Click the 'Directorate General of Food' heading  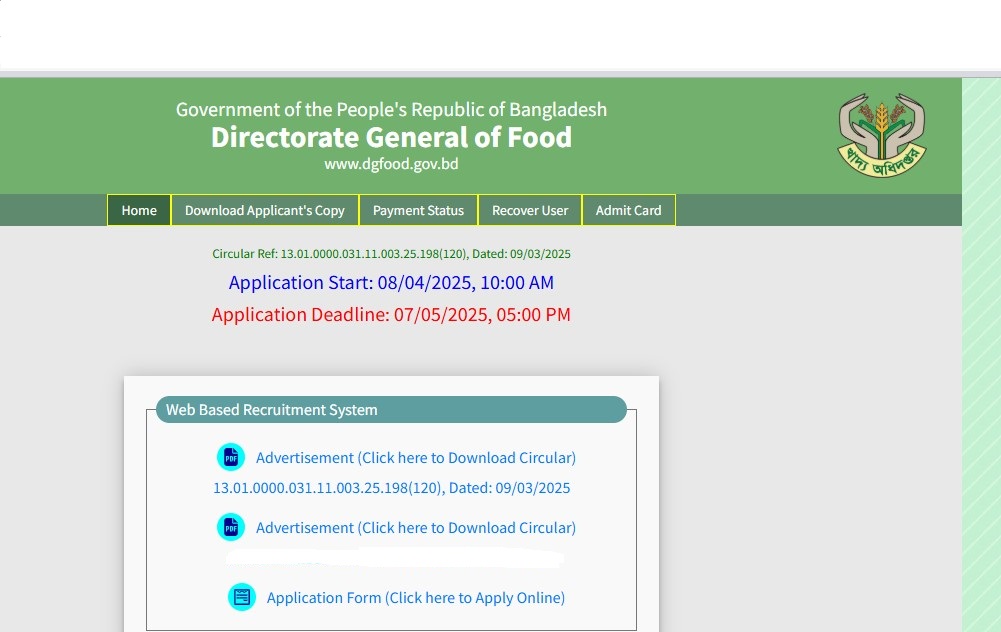[391, 137]
